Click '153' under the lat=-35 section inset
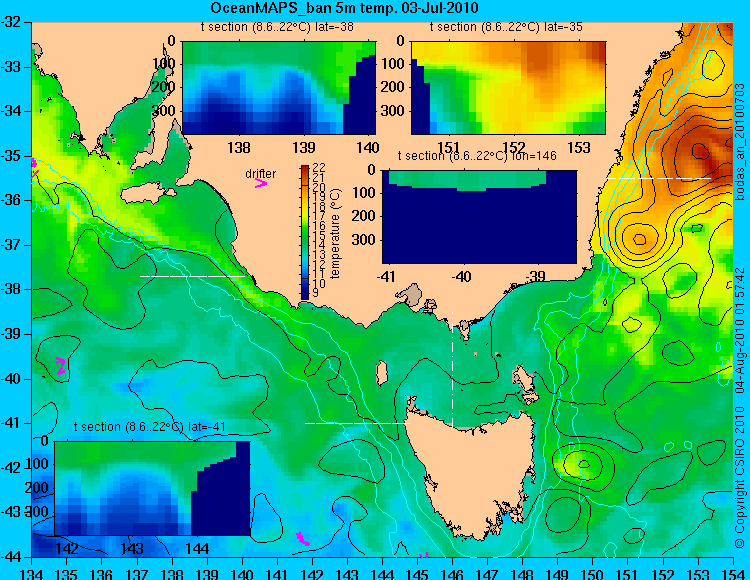Image resolution: width=750 pixels, height=580 pixels. click(579, 147)
